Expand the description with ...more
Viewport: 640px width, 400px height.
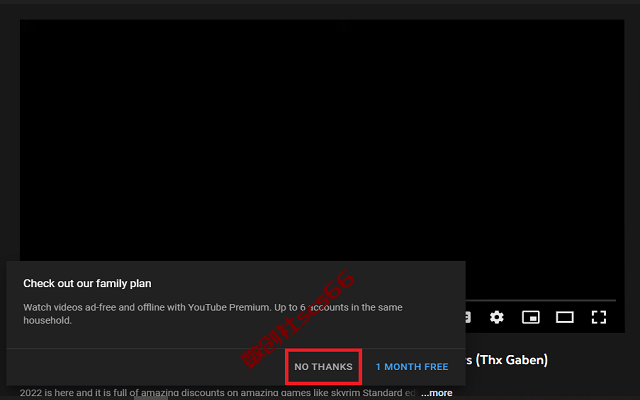pos(437,393)
